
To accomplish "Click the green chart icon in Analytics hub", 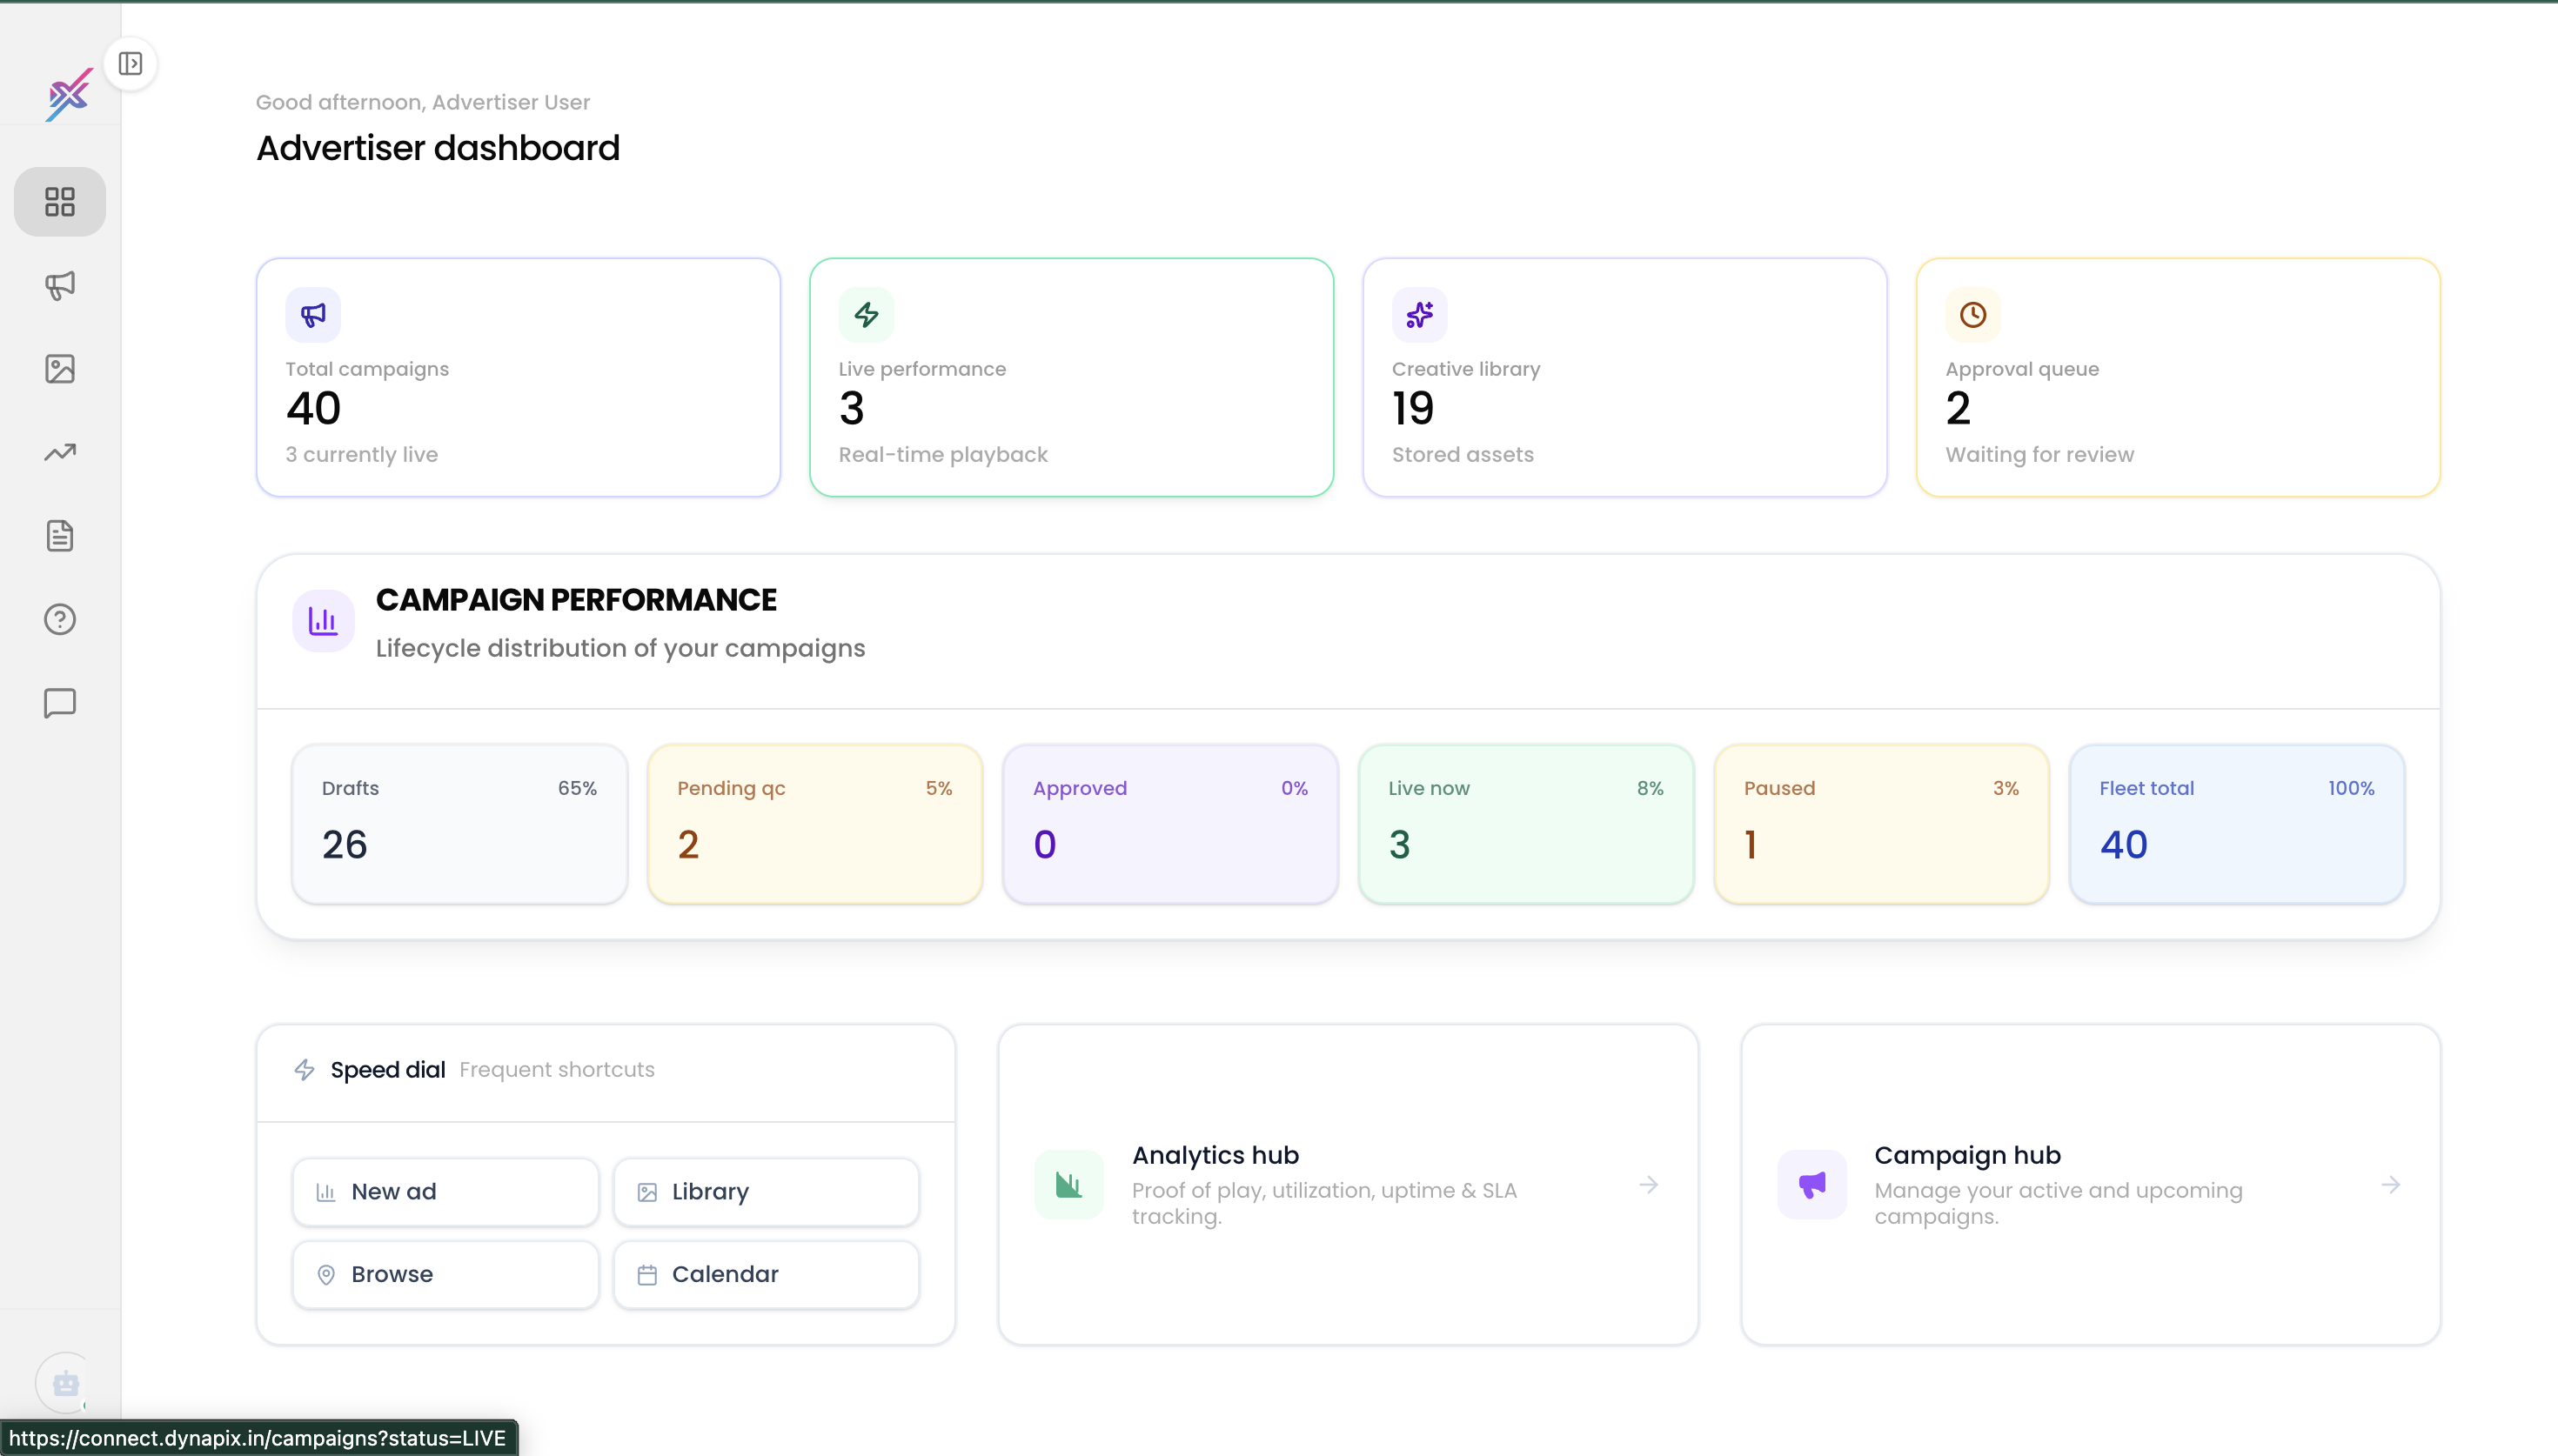I will tap(1069, 1185).
